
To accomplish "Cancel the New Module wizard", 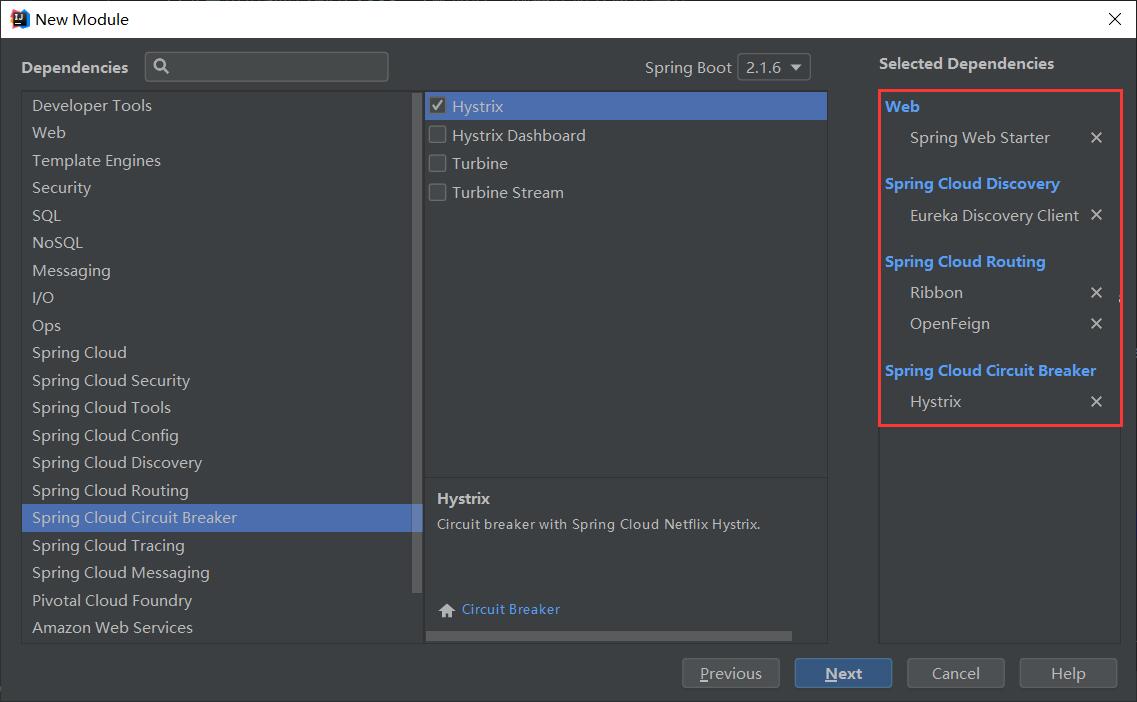I will pyautogui.click(x=956, y=674).
